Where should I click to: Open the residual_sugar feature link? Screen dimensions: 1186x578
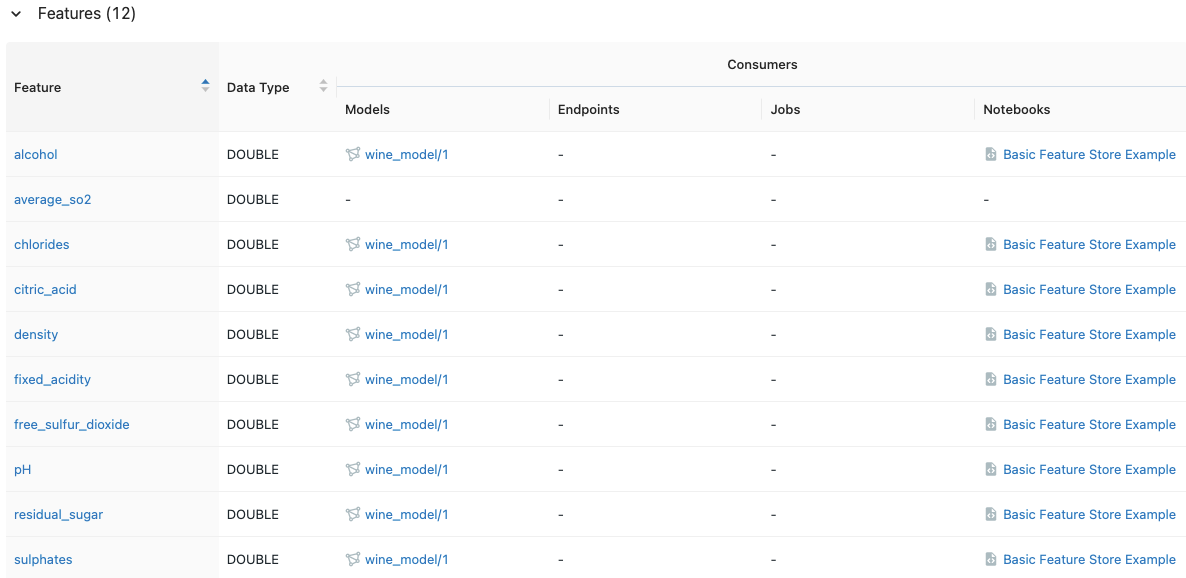coord(58,515)
